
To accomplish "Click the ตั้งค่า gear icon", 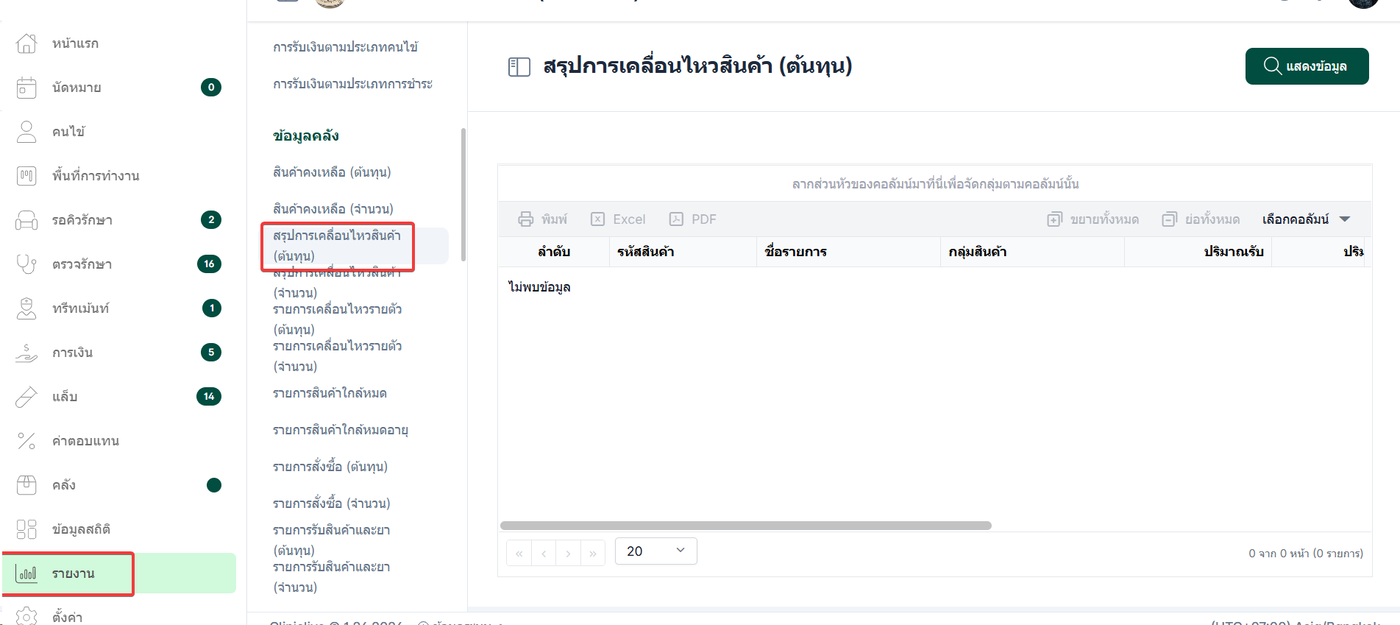I will [27, 615].
